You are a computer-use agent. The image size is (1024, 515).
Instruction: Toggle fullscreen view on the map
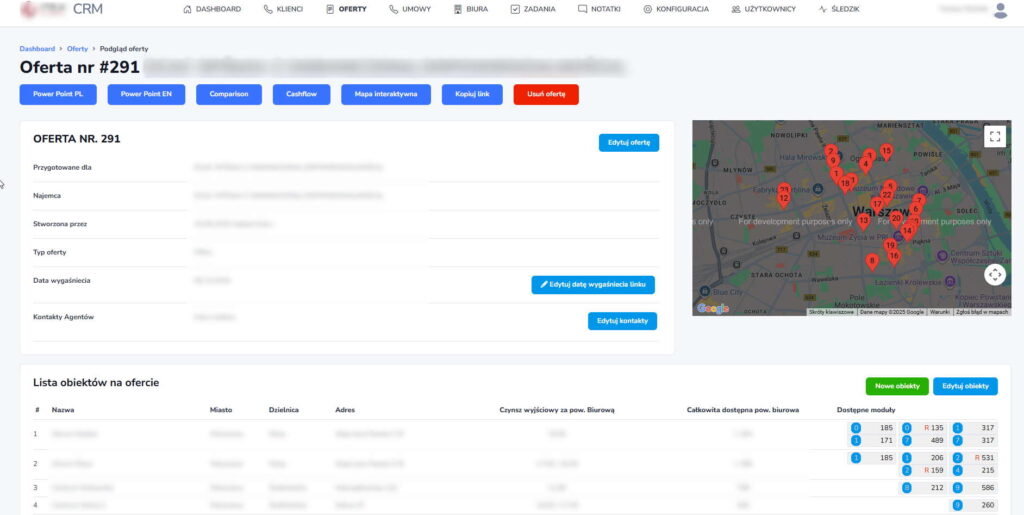[x=994, y=137]
